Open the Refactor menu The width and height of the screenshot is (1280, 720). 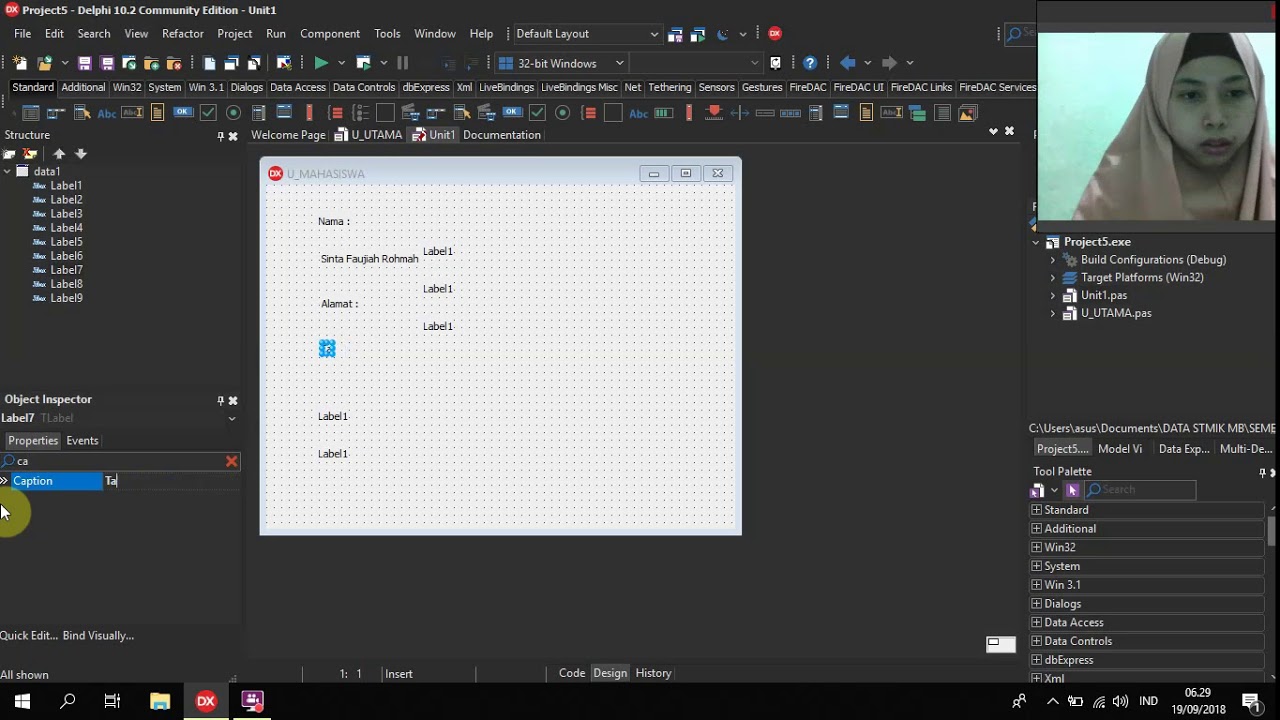click(x=183, y=34)
